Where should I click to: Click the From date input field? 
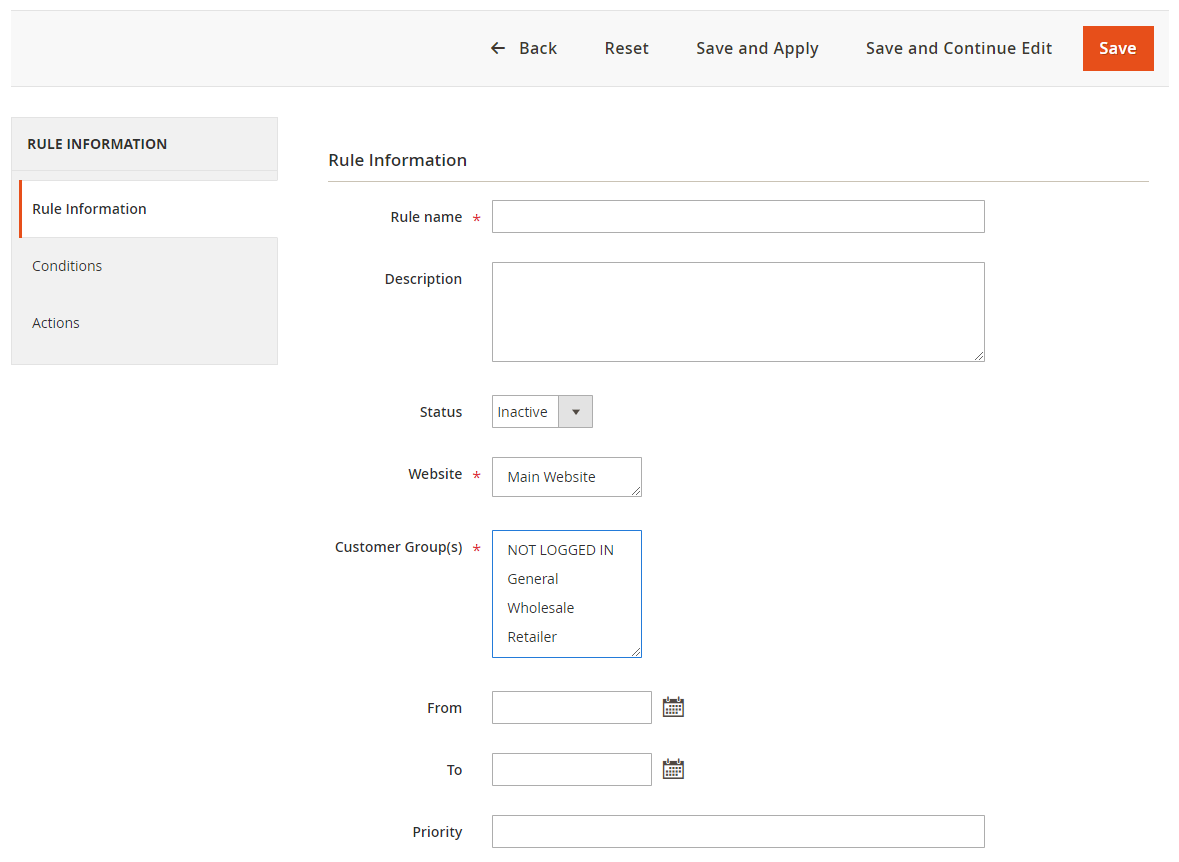(x=571, y=708)
